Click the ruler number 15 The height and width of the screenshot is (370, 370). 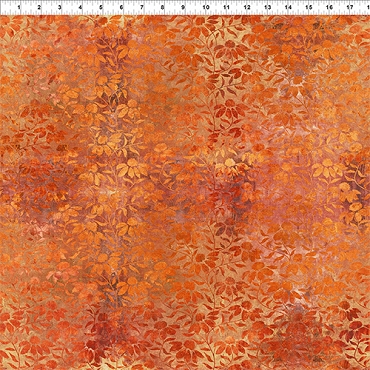click(309, 7)
